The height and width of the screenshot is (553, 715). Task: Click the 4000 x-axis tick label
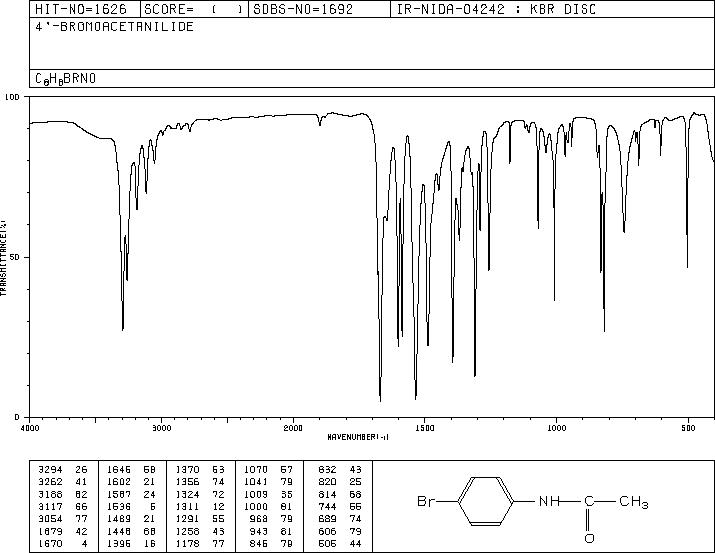point(30,428)
